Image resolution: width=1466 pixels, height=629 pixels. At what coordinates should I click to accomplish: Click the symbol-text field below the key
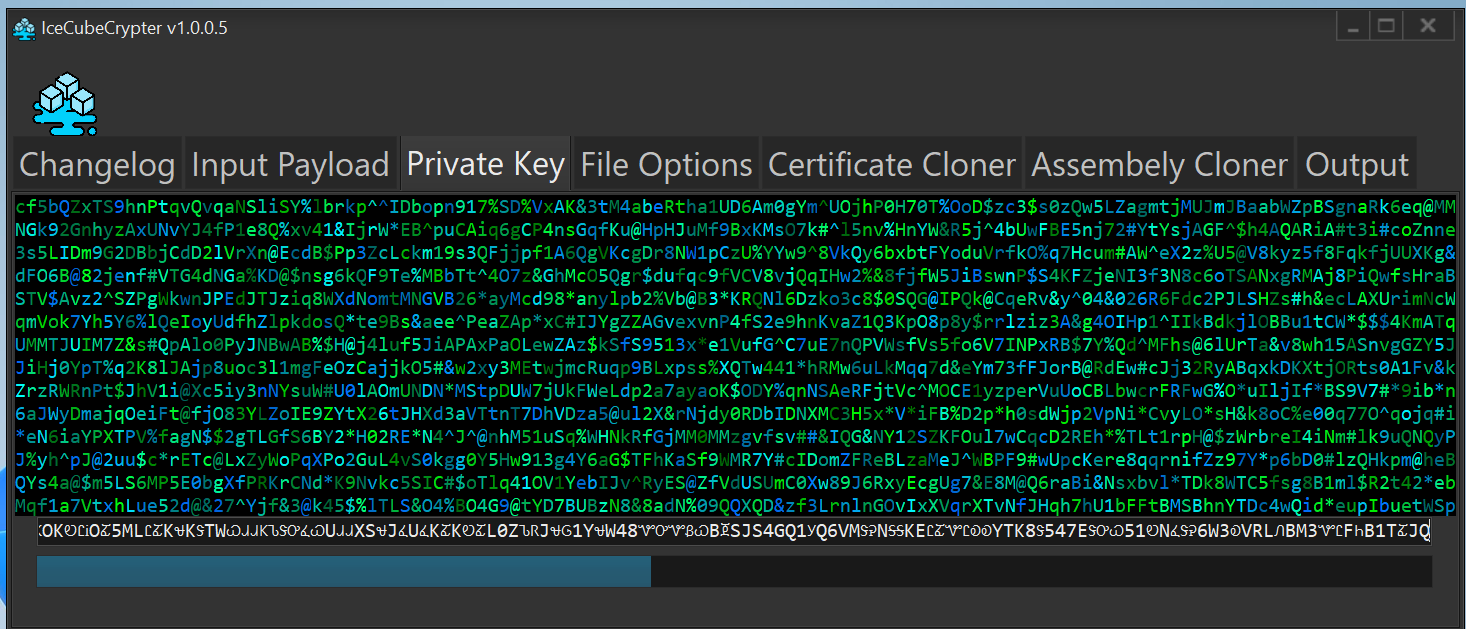pos(733,531)
